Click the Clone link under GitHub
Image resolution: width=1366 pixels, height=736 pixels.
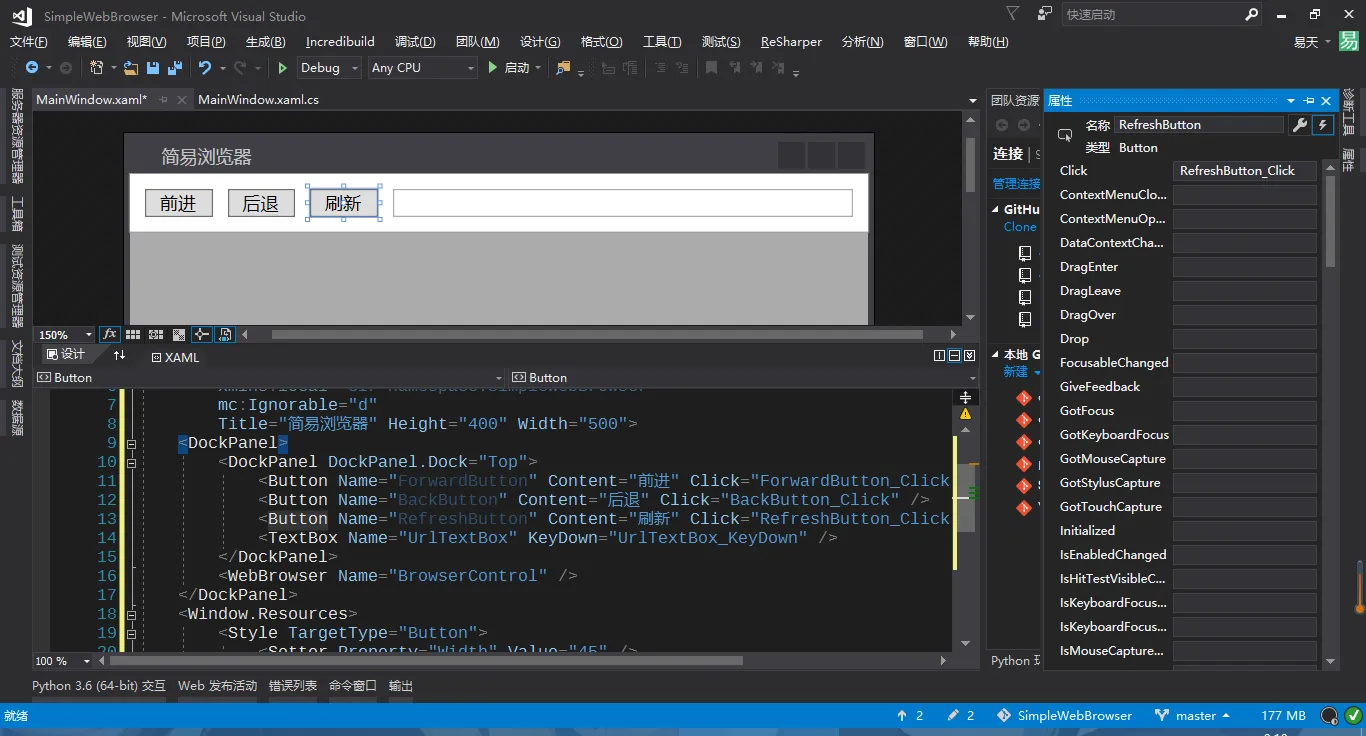1020,227
